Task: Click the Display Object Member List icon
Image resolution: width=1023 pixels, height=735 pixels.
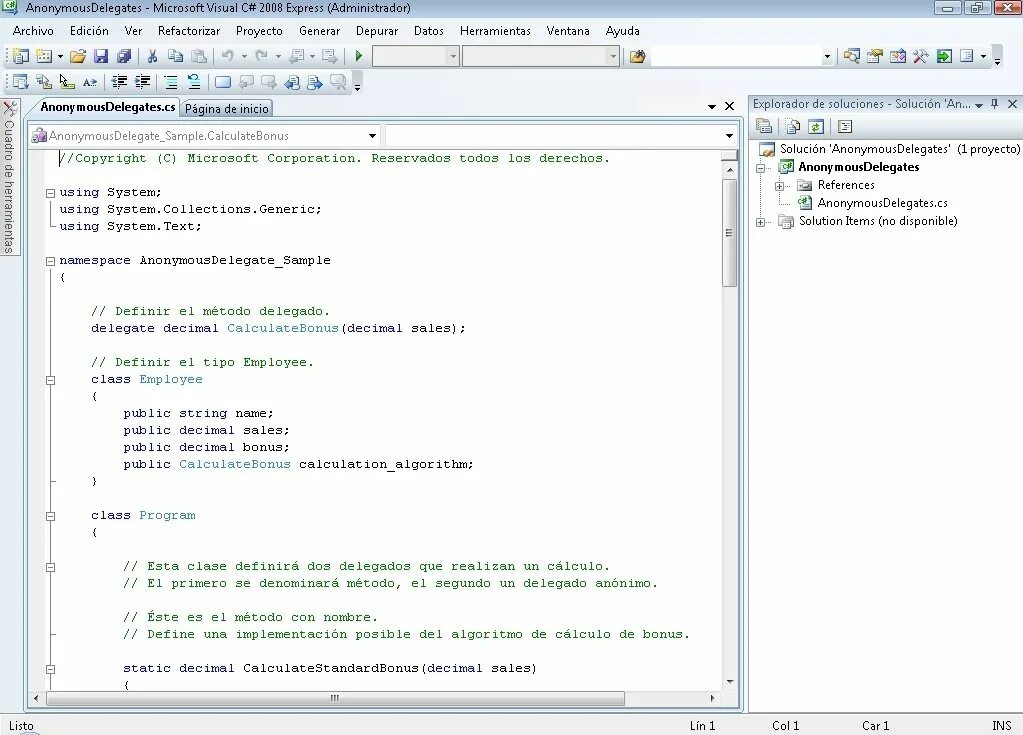Action: [20, 82]
